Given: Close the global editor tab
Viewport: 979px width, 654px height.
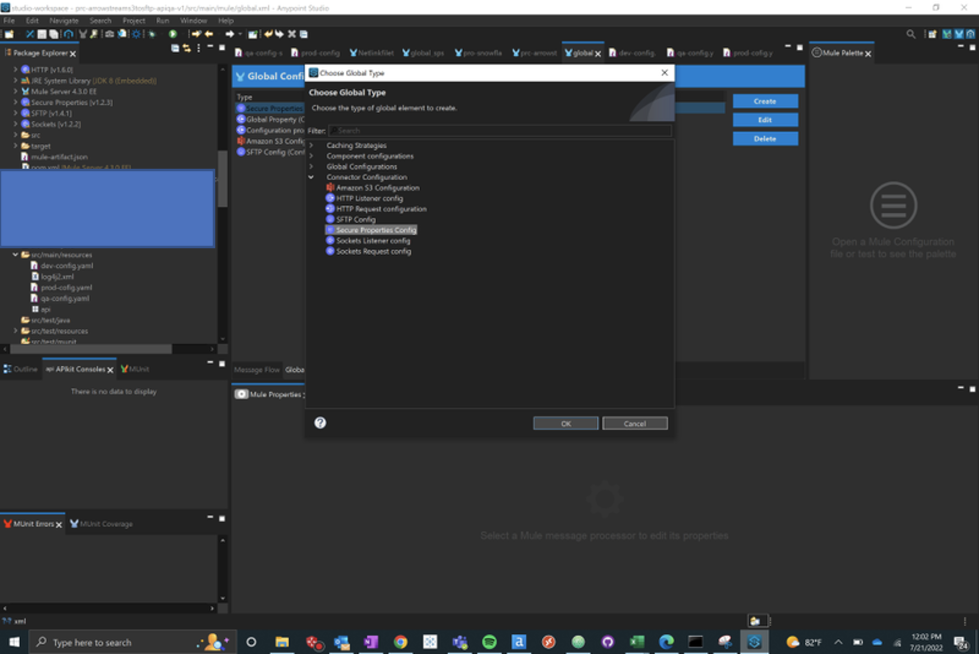Looking at the screenshot, I should click(x=598, y=54).
